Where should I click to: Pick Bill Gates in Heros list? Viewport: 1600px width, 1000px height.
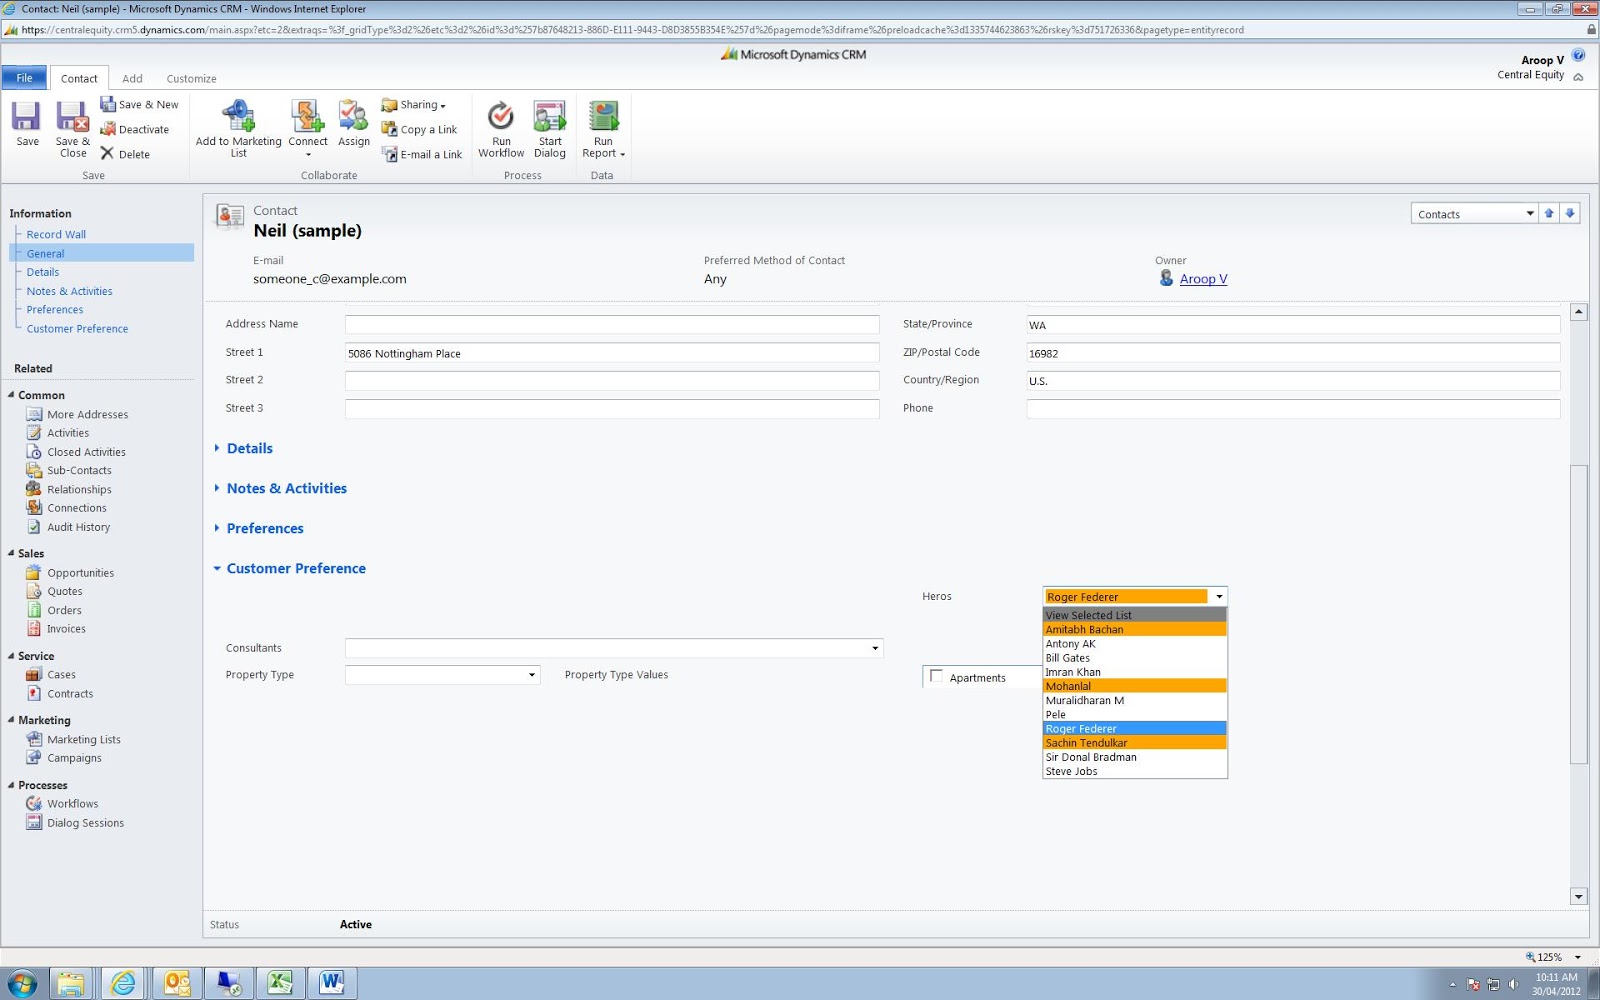1134,658
